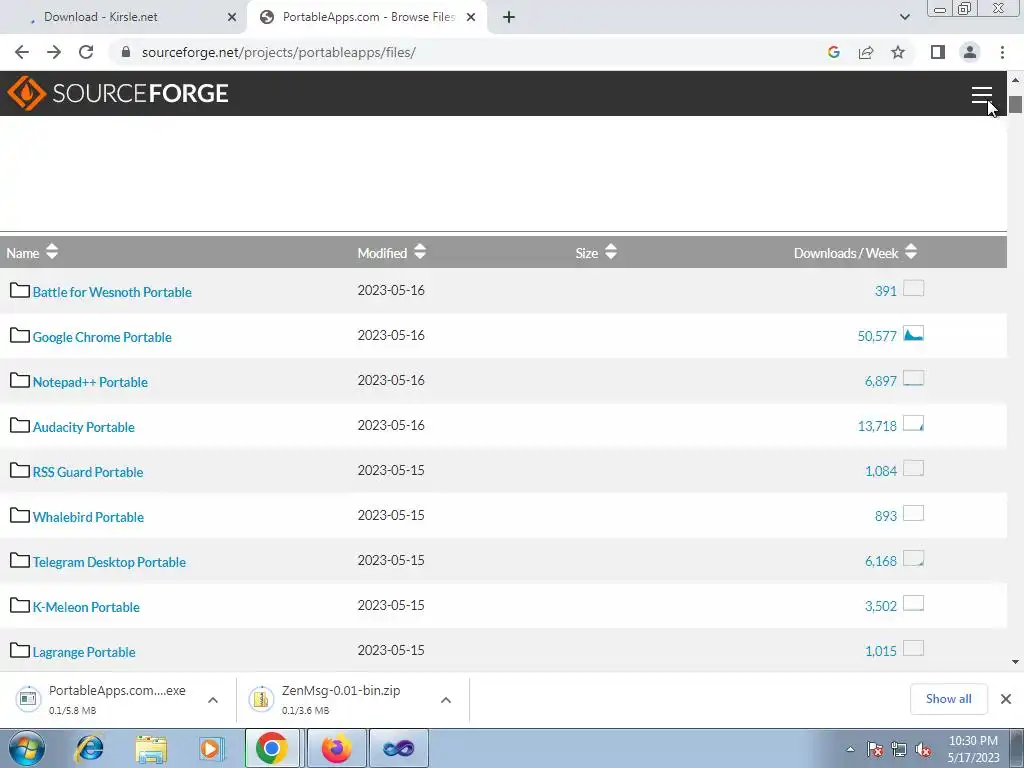
Task: Sort files by Name column
Action: click(x=32, y=253)
